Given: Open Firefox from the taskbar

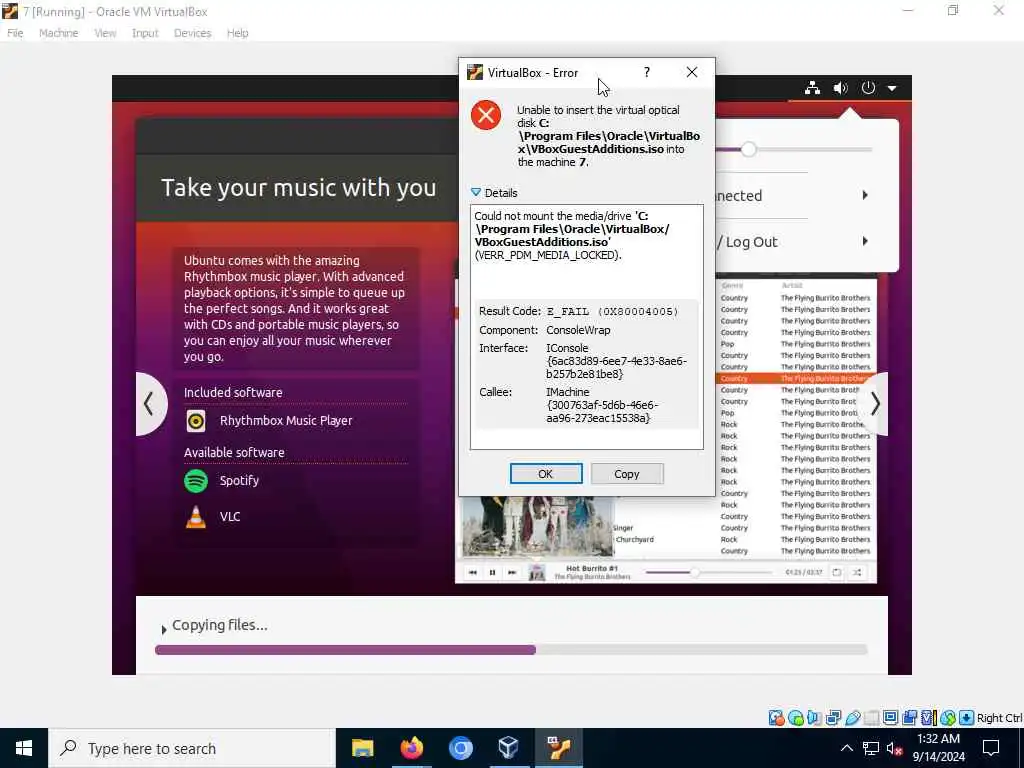Looking at the screenshot, I should click(x=411, y=748).
